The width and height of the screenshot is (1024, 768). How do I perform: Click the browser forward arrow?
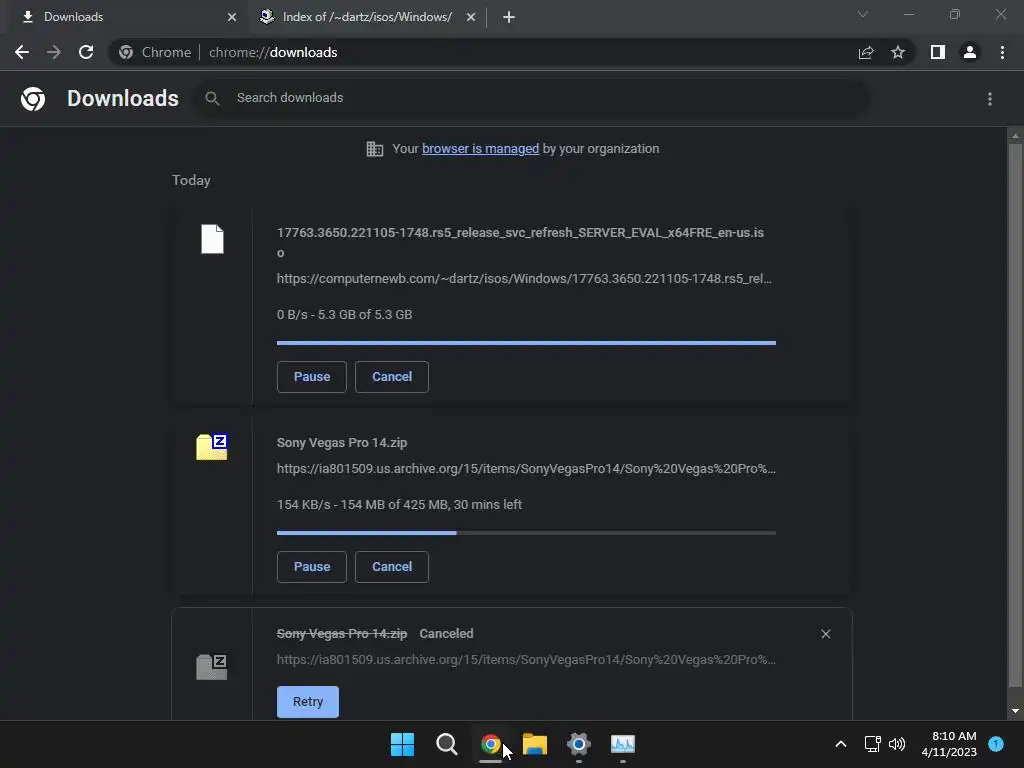tap(54, 52)
